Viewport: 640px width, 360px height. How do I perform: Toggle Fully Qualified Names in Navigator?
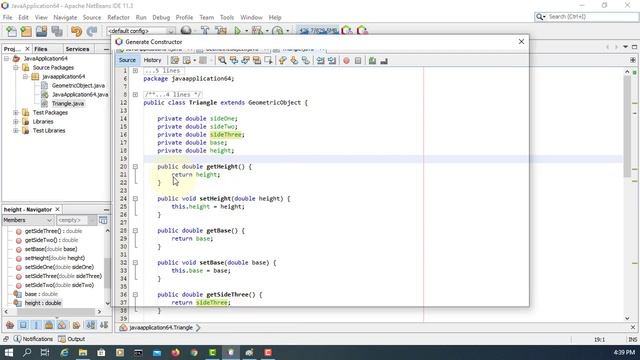(76, 325)
